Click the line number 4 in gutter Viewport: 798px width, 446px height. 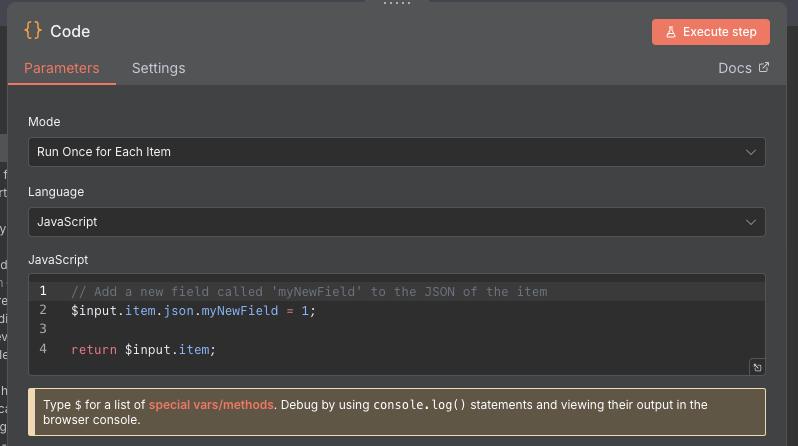point(43,349)
